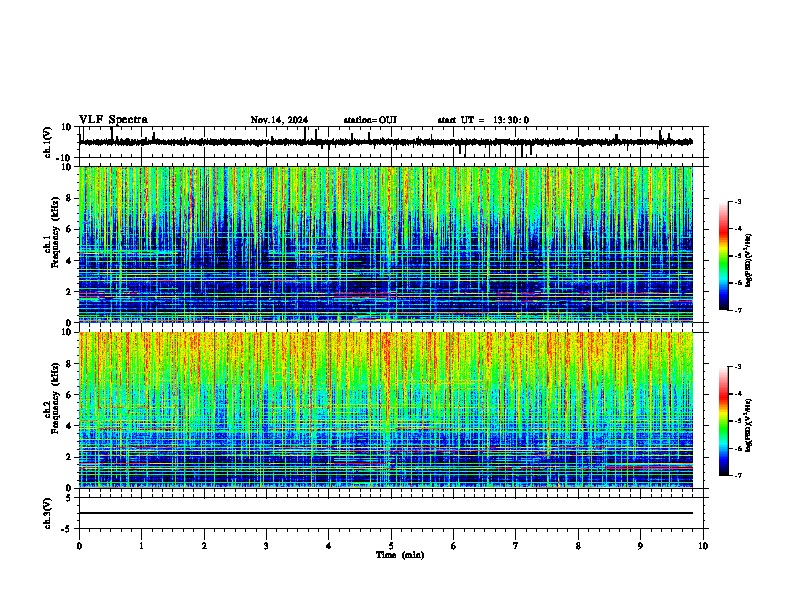Viewport: 792px width, 612px height.
Task: Click the time axis tick labeled "4"
Action: [329, 546]
